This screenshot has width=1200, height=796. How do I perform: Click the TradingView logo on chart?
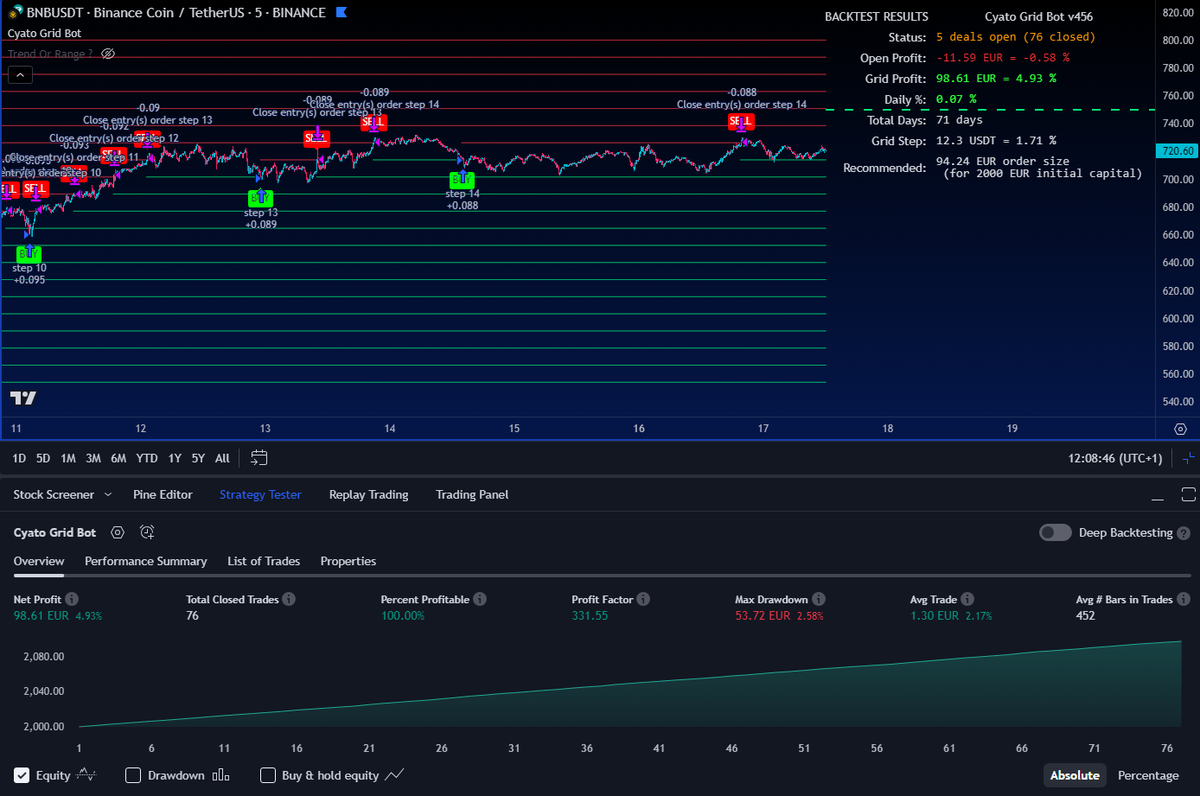tap(23, 398)
